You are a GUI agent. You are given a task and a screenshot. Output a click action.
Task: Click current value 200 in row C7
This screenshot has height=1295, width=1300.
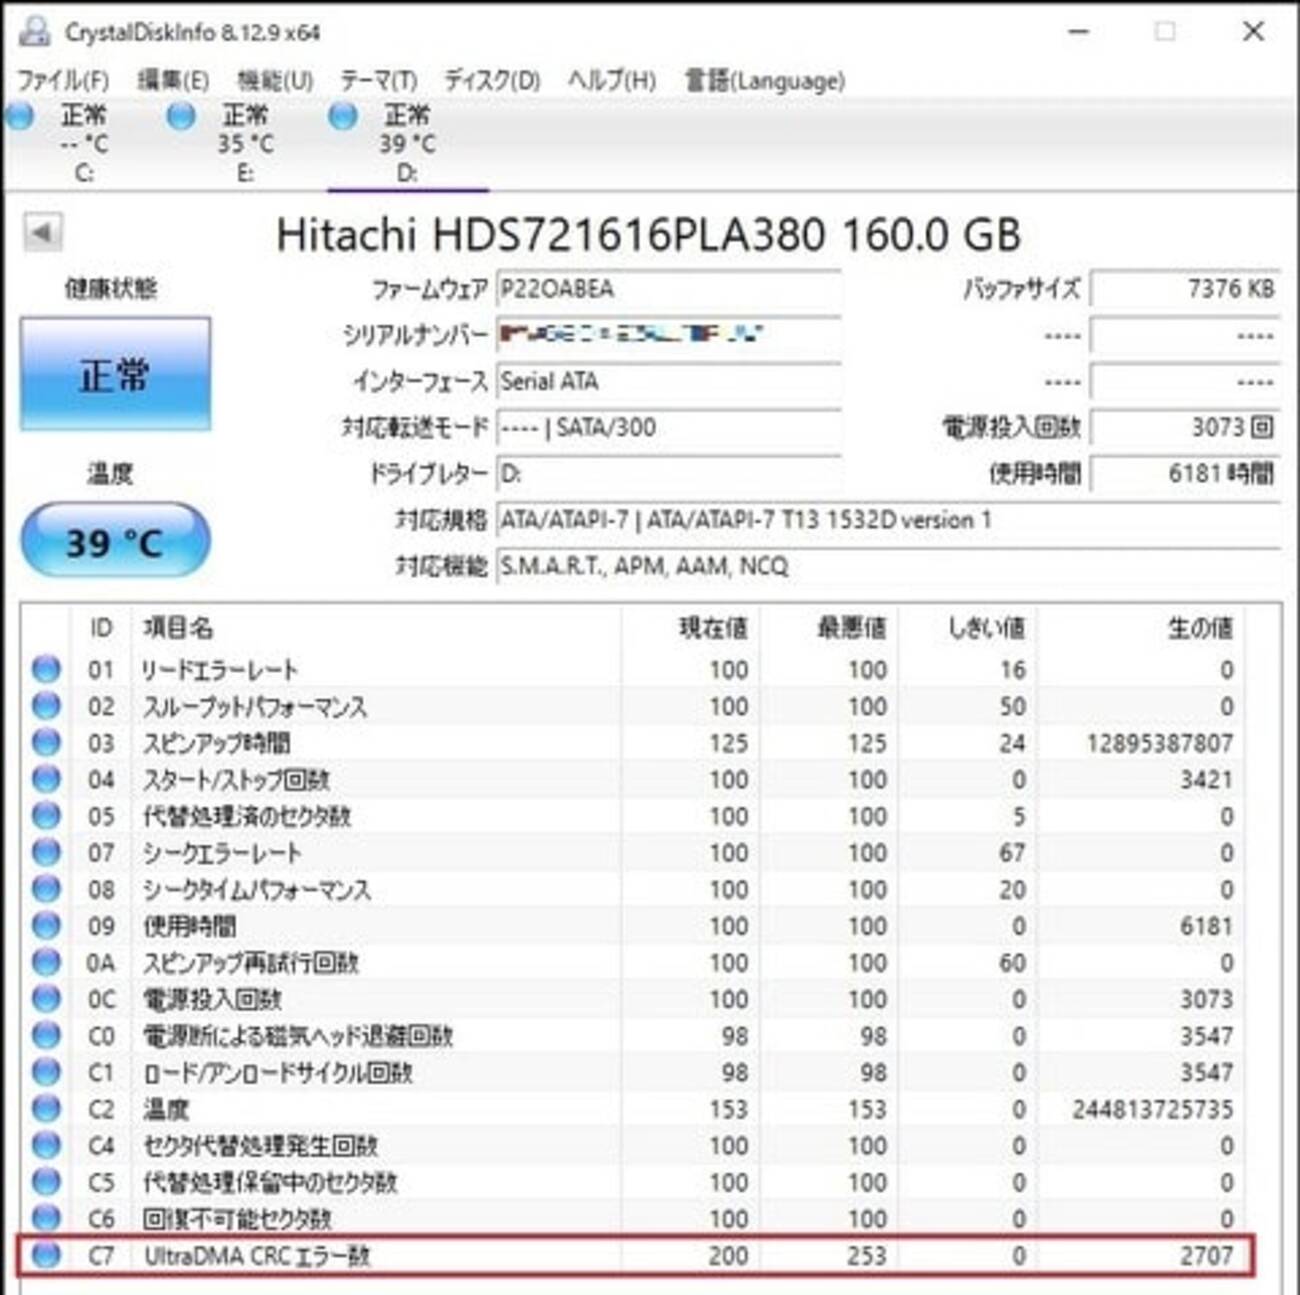pos(728,1255)
